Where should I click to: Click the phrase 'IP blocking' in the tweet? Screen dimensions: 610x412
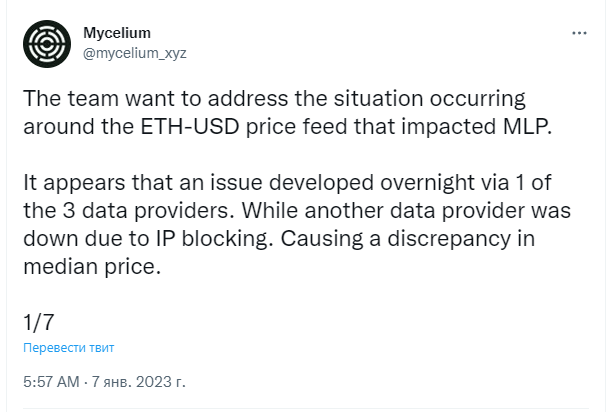pos(213,238)
